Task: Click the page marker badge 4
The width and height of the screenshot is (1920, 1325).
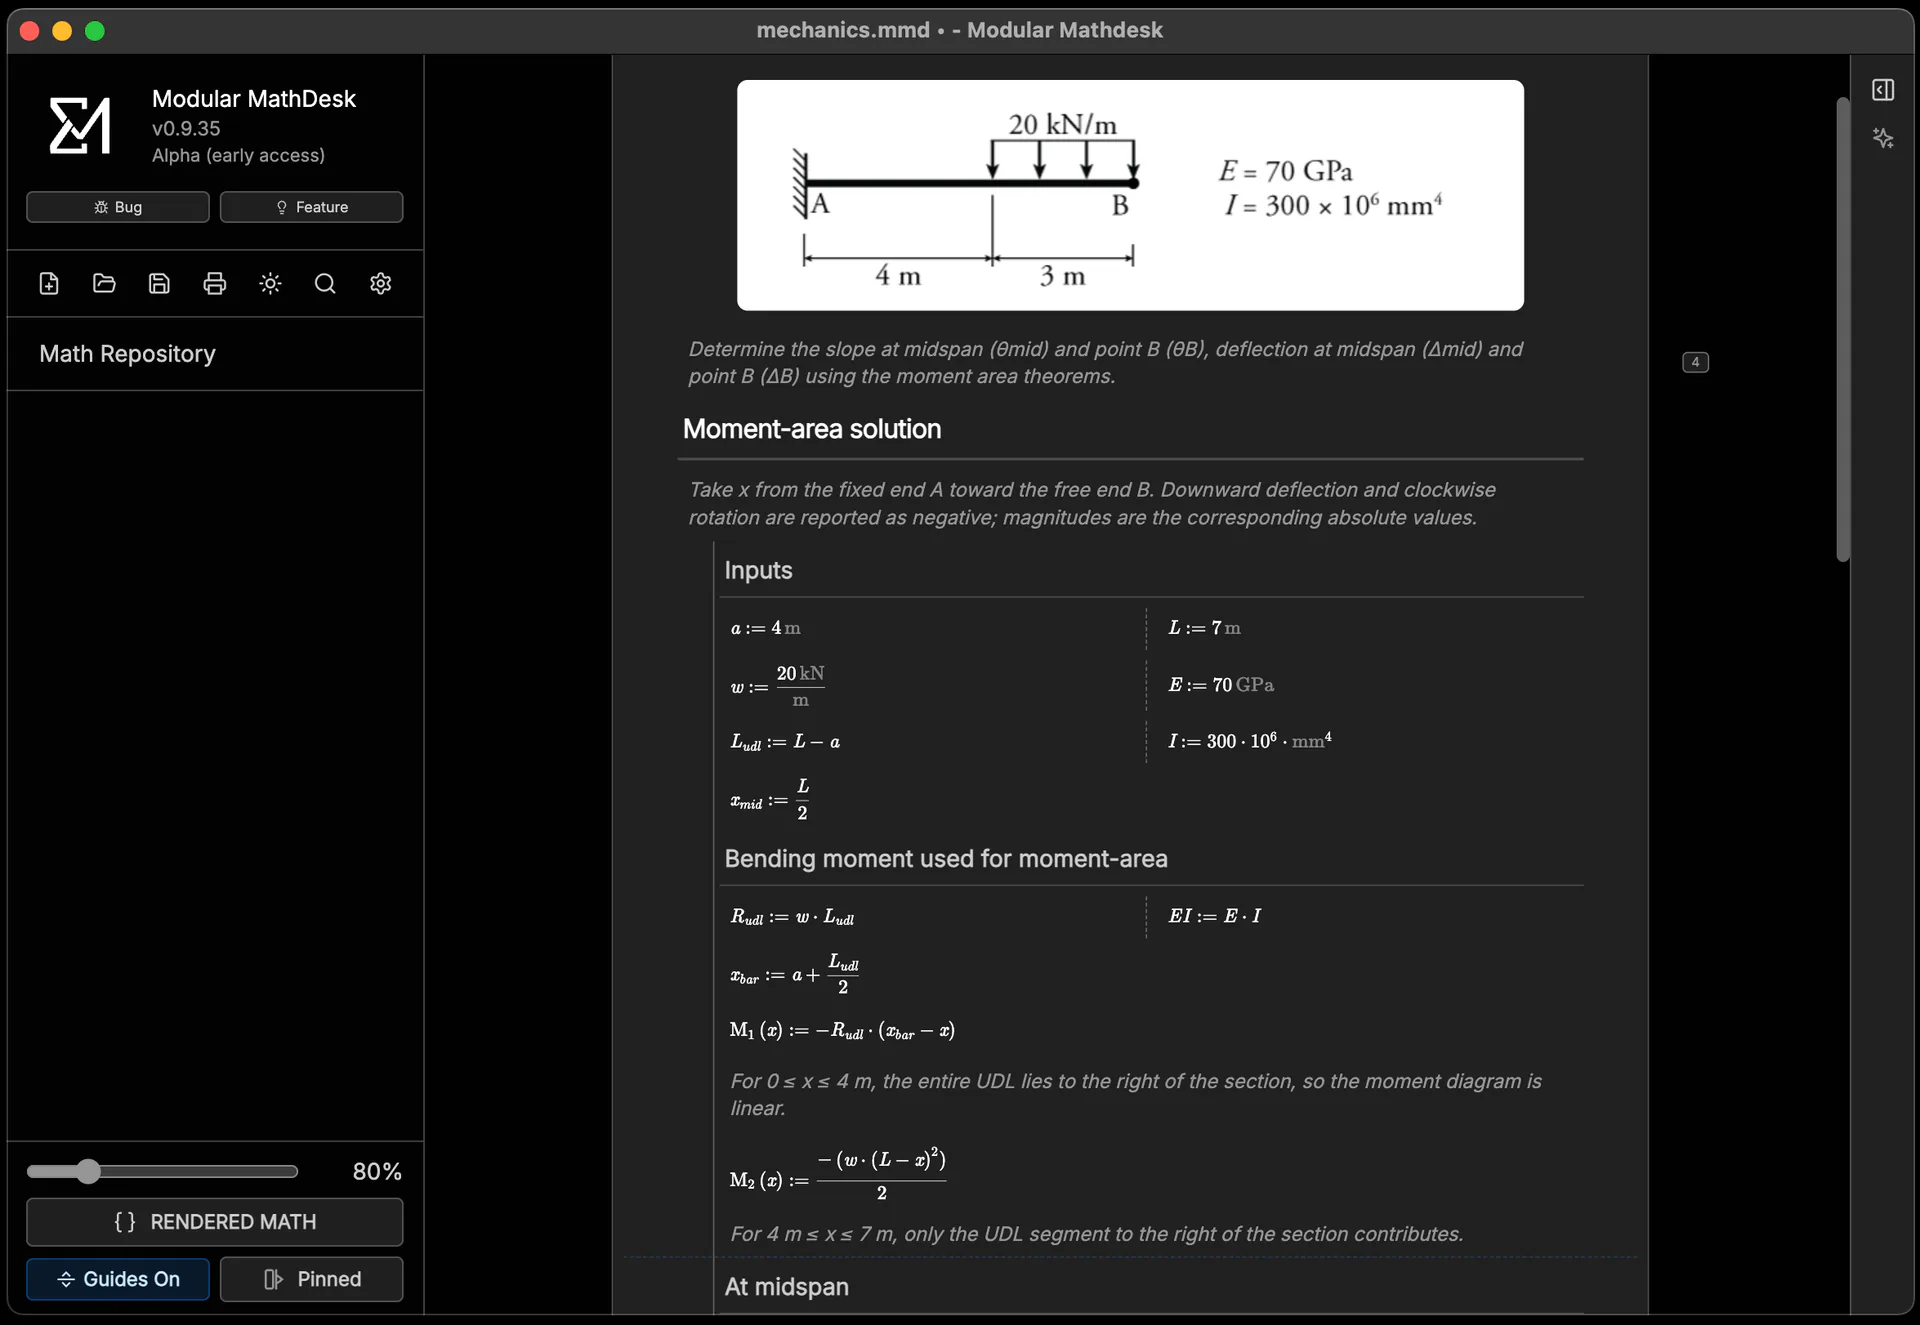Action: [x=1695, y=362]
